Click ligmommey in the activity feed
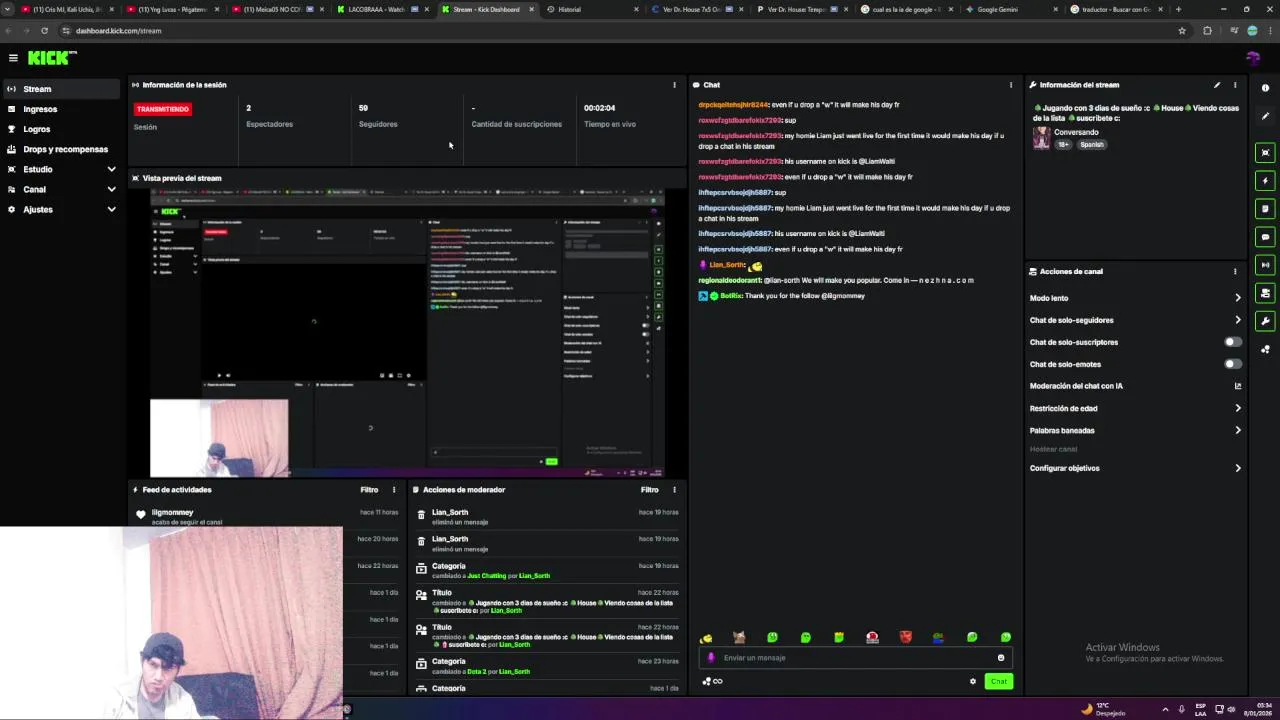 pos(172,513)
